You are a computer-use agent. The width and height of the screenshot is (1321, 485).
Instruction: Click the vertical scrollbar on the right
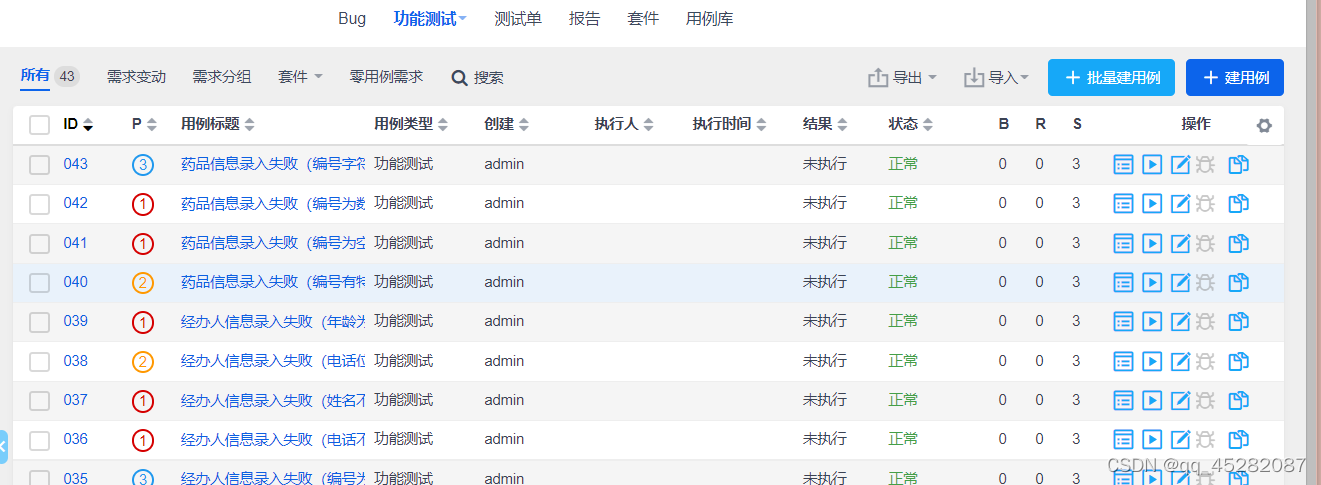[1314, 242]
